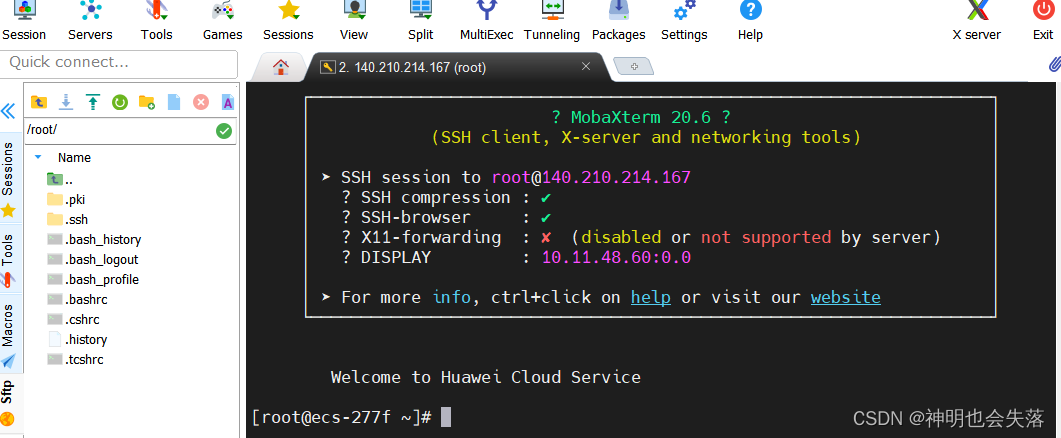Click the DISPLAY value 10.11.48.60:0.0
The image size is (1061, 438).
[616, 257]
